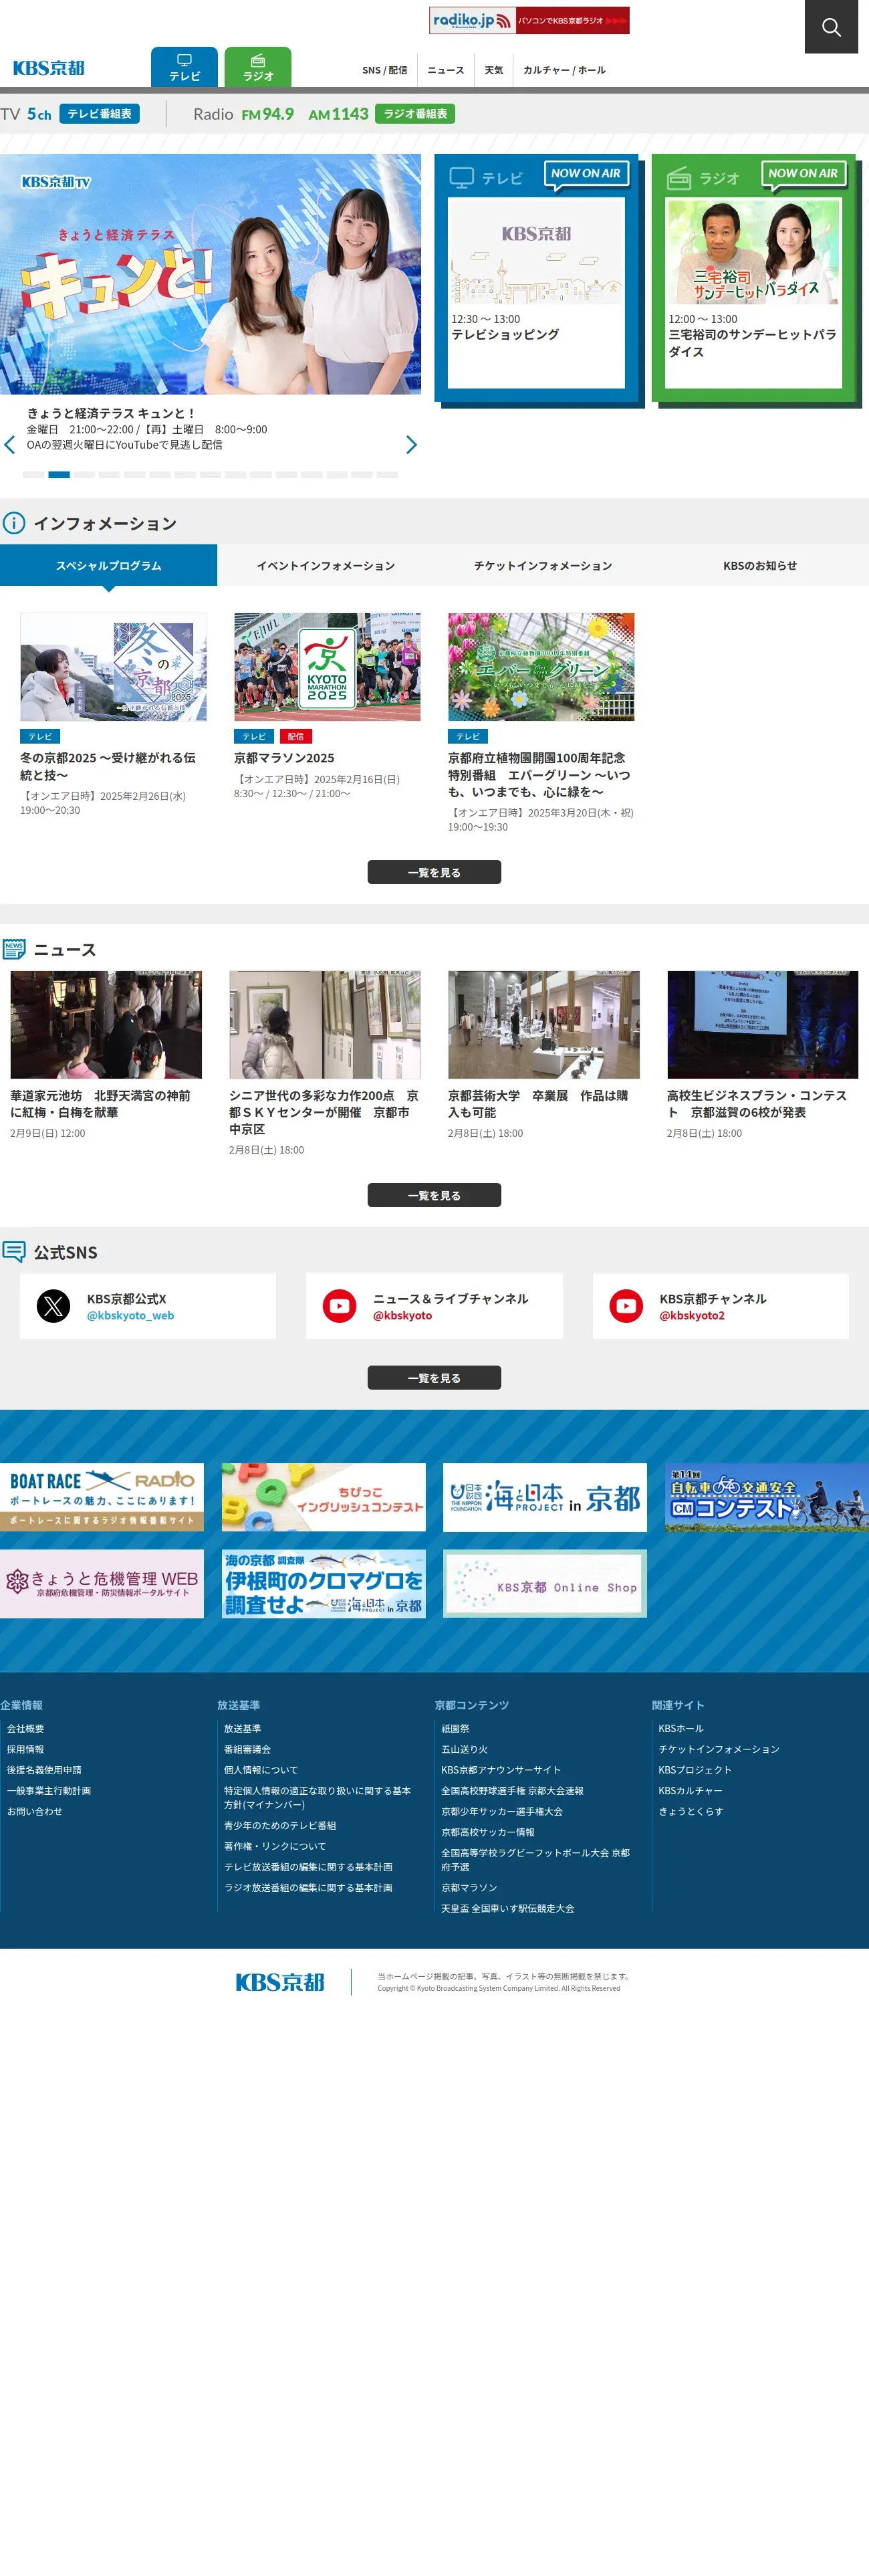The image size is (869, 2576).
Task: Switch to イベントインフォメーション tab
Action: (x=326, y=565)
